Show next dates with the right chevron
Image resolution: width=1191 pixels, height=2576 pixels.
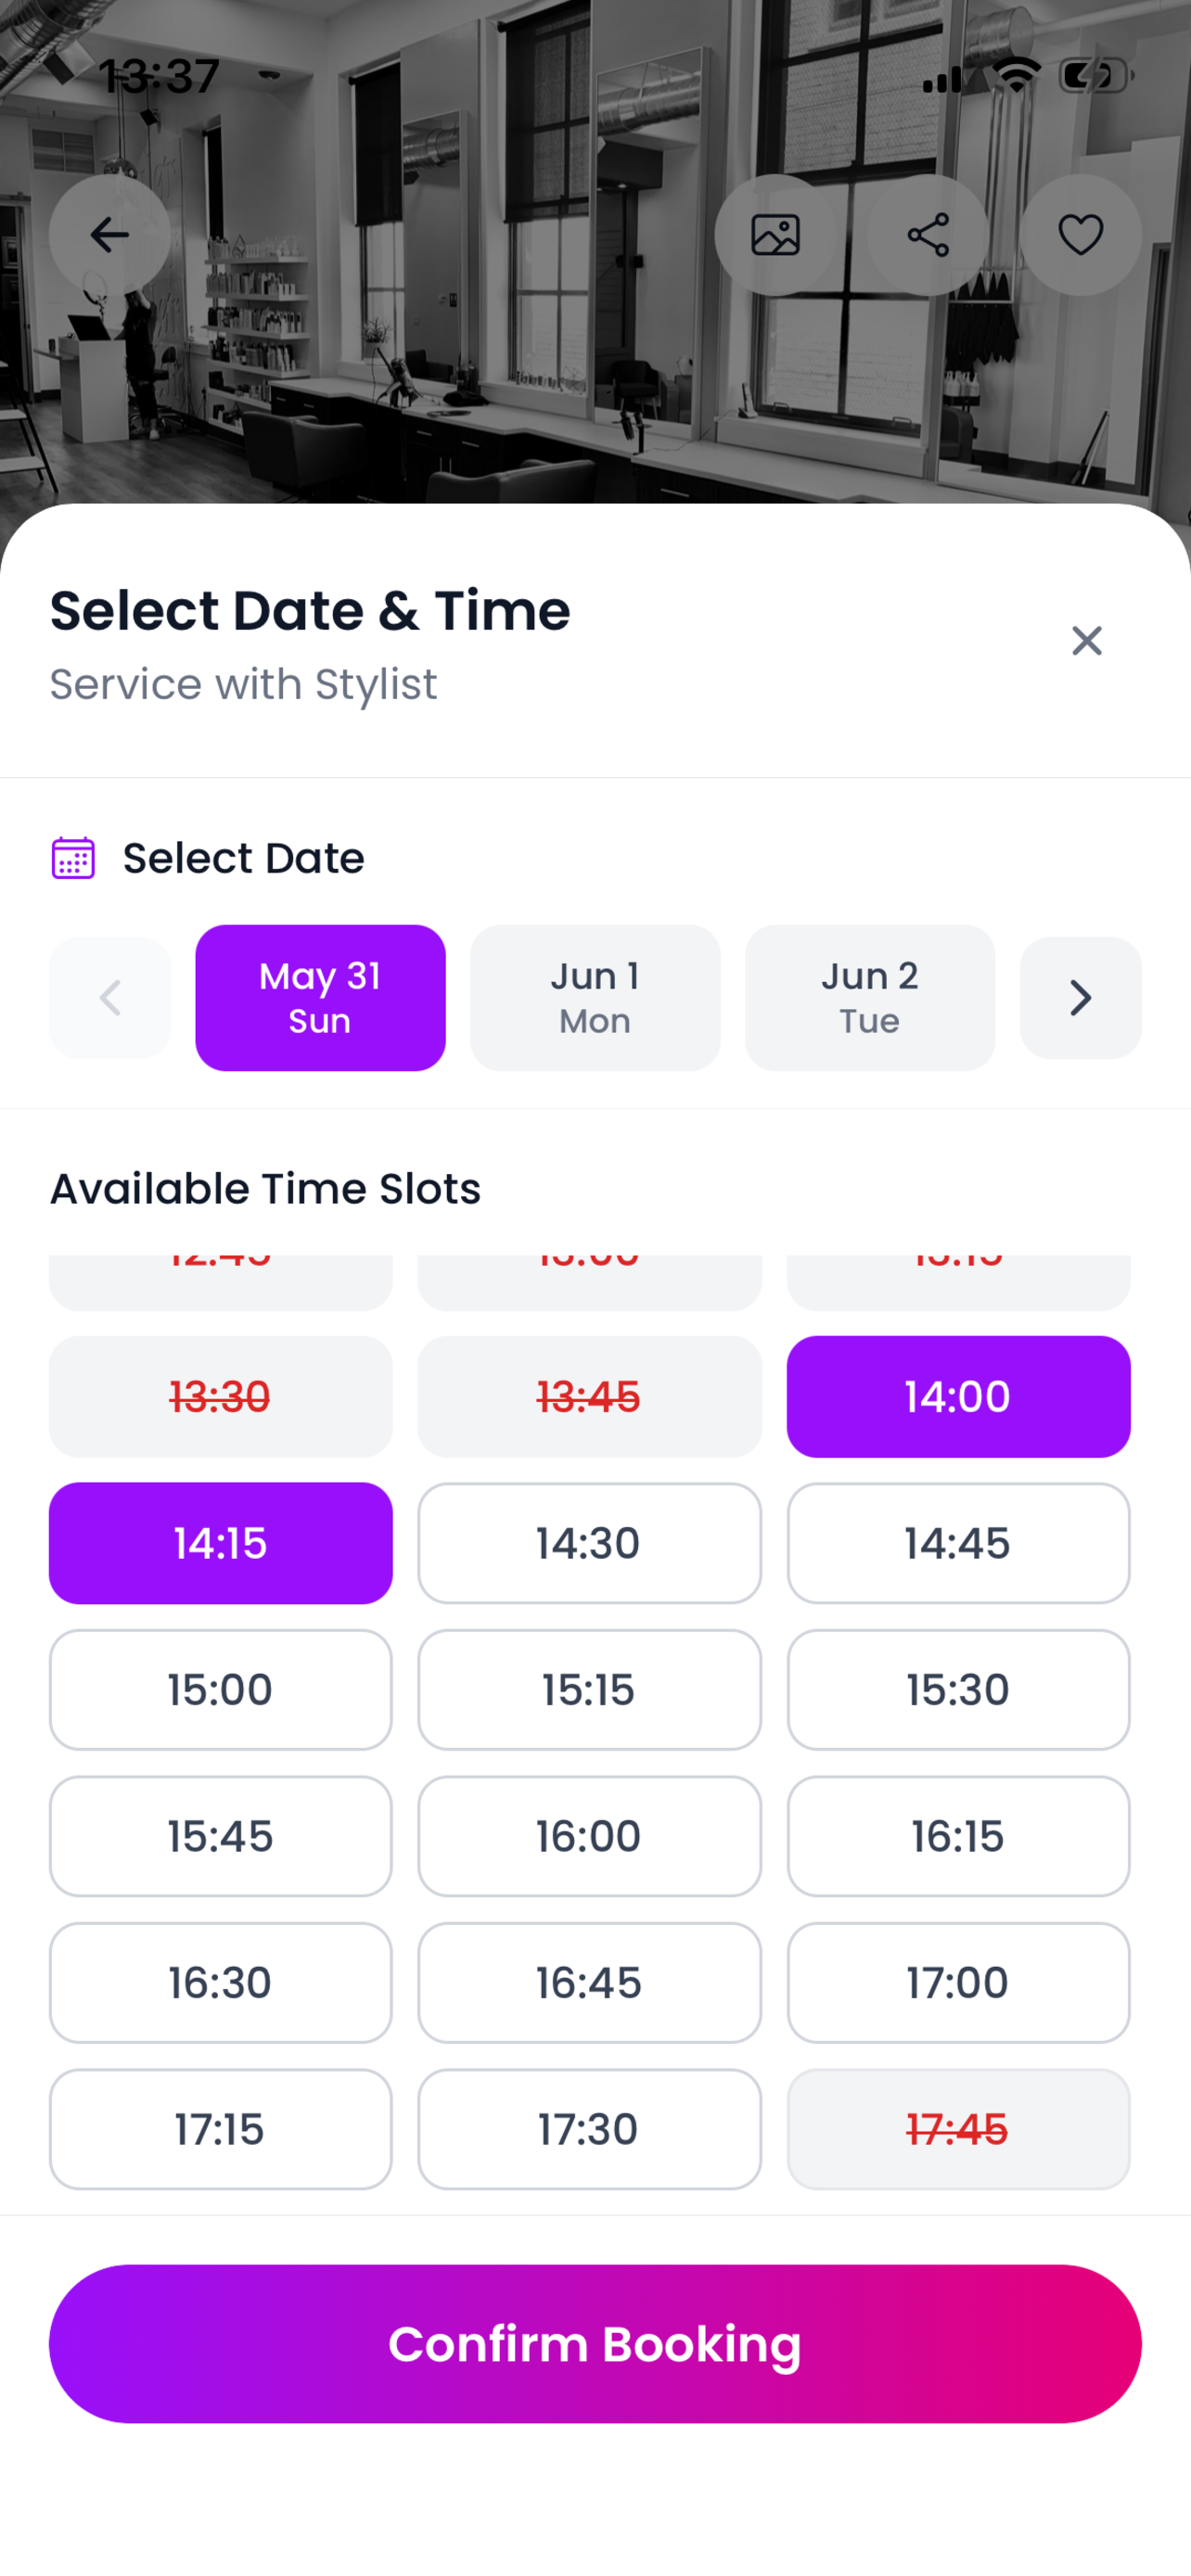pos(1080,998)
